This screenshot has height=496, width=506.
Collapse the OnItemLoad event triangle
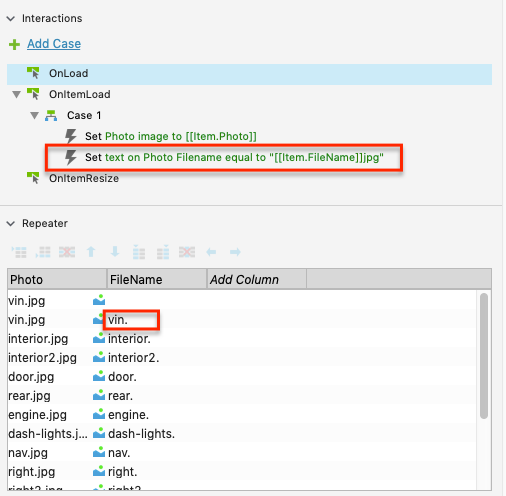pos(16,95)
